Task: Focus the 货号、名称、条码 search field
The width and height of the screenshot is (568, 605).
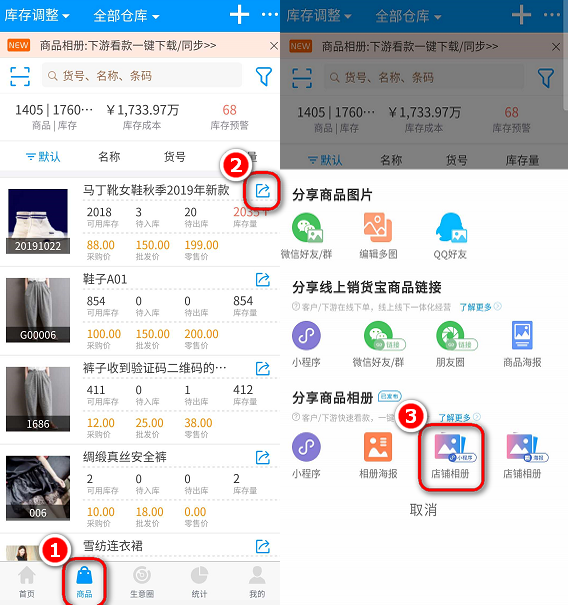Action: coord(142,76)
